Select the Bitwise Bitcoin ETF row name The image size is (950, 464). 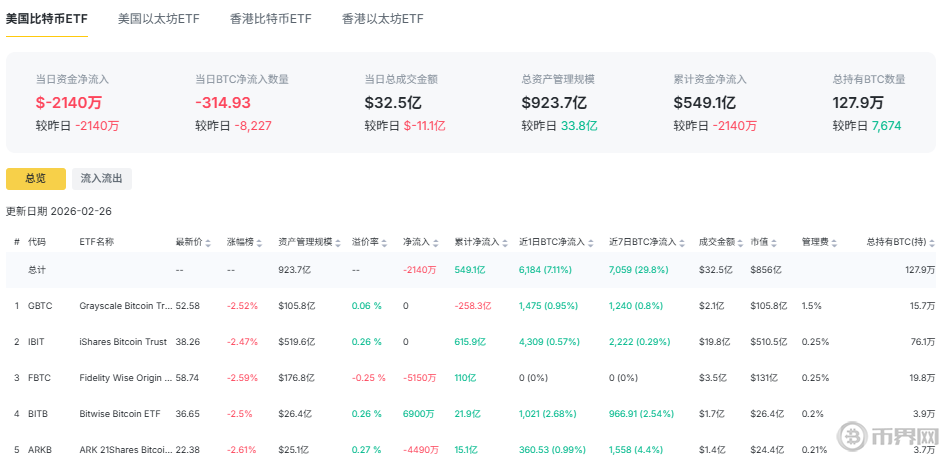(120, 413)
